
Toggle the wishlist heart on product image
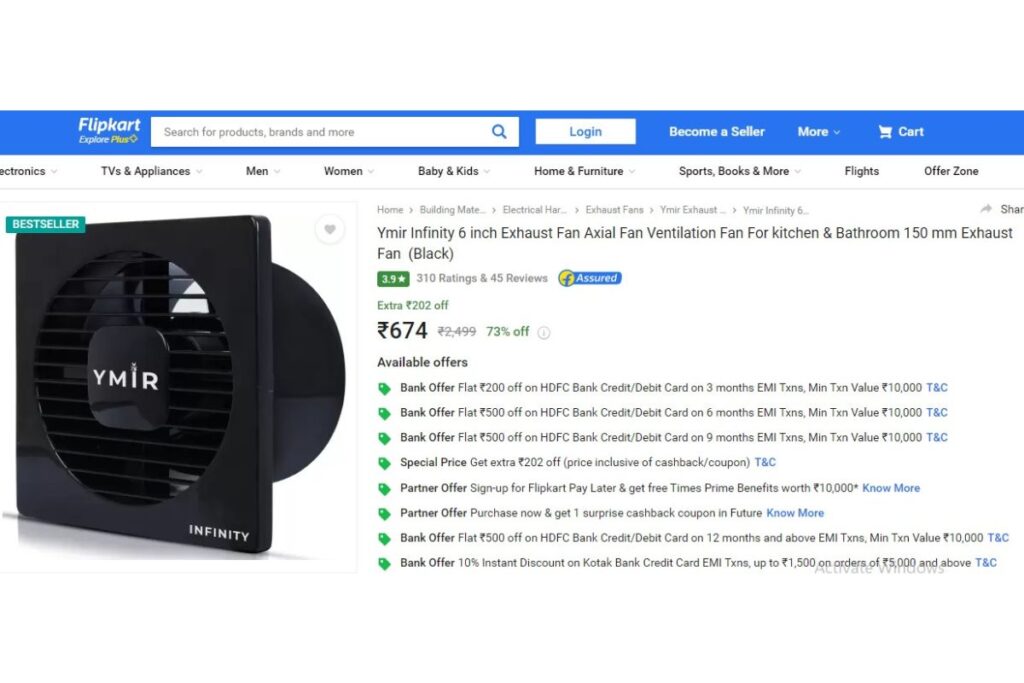330,229
